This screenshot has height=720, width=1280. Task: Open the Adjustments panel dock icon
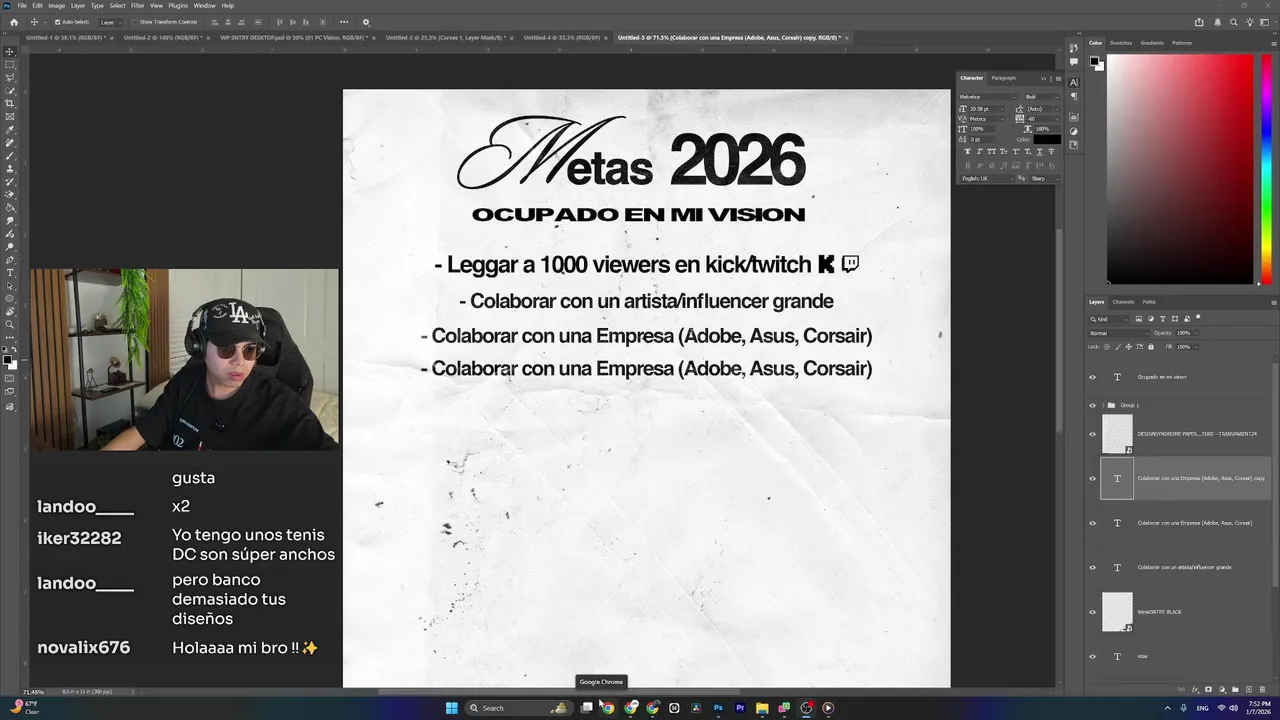coord(1073,131)
